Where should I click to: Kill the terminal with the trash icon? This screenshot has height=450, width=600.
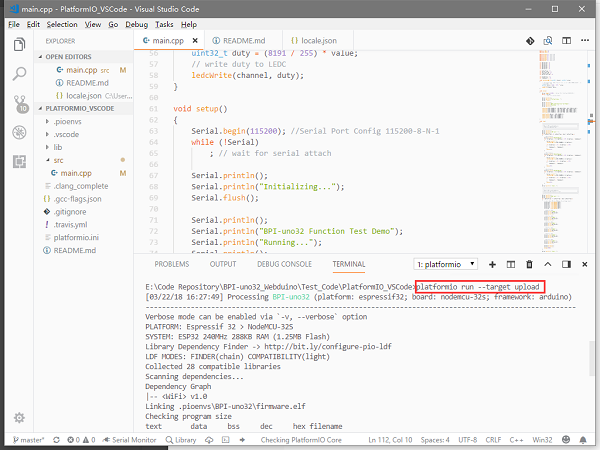click(x=528, y=264)
